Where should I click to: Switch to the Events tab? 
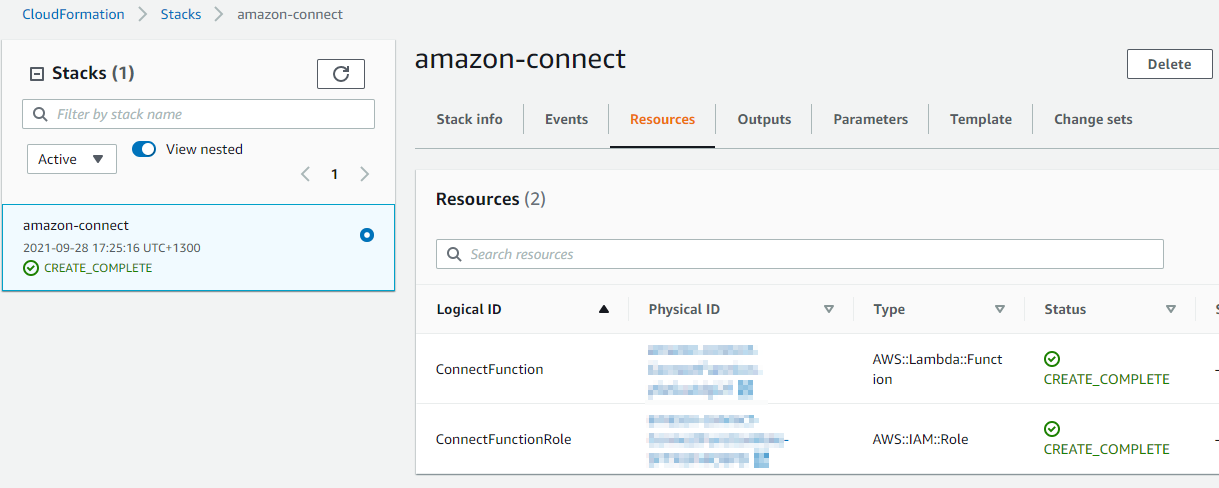pyautogui.click(x=566, y=119)
